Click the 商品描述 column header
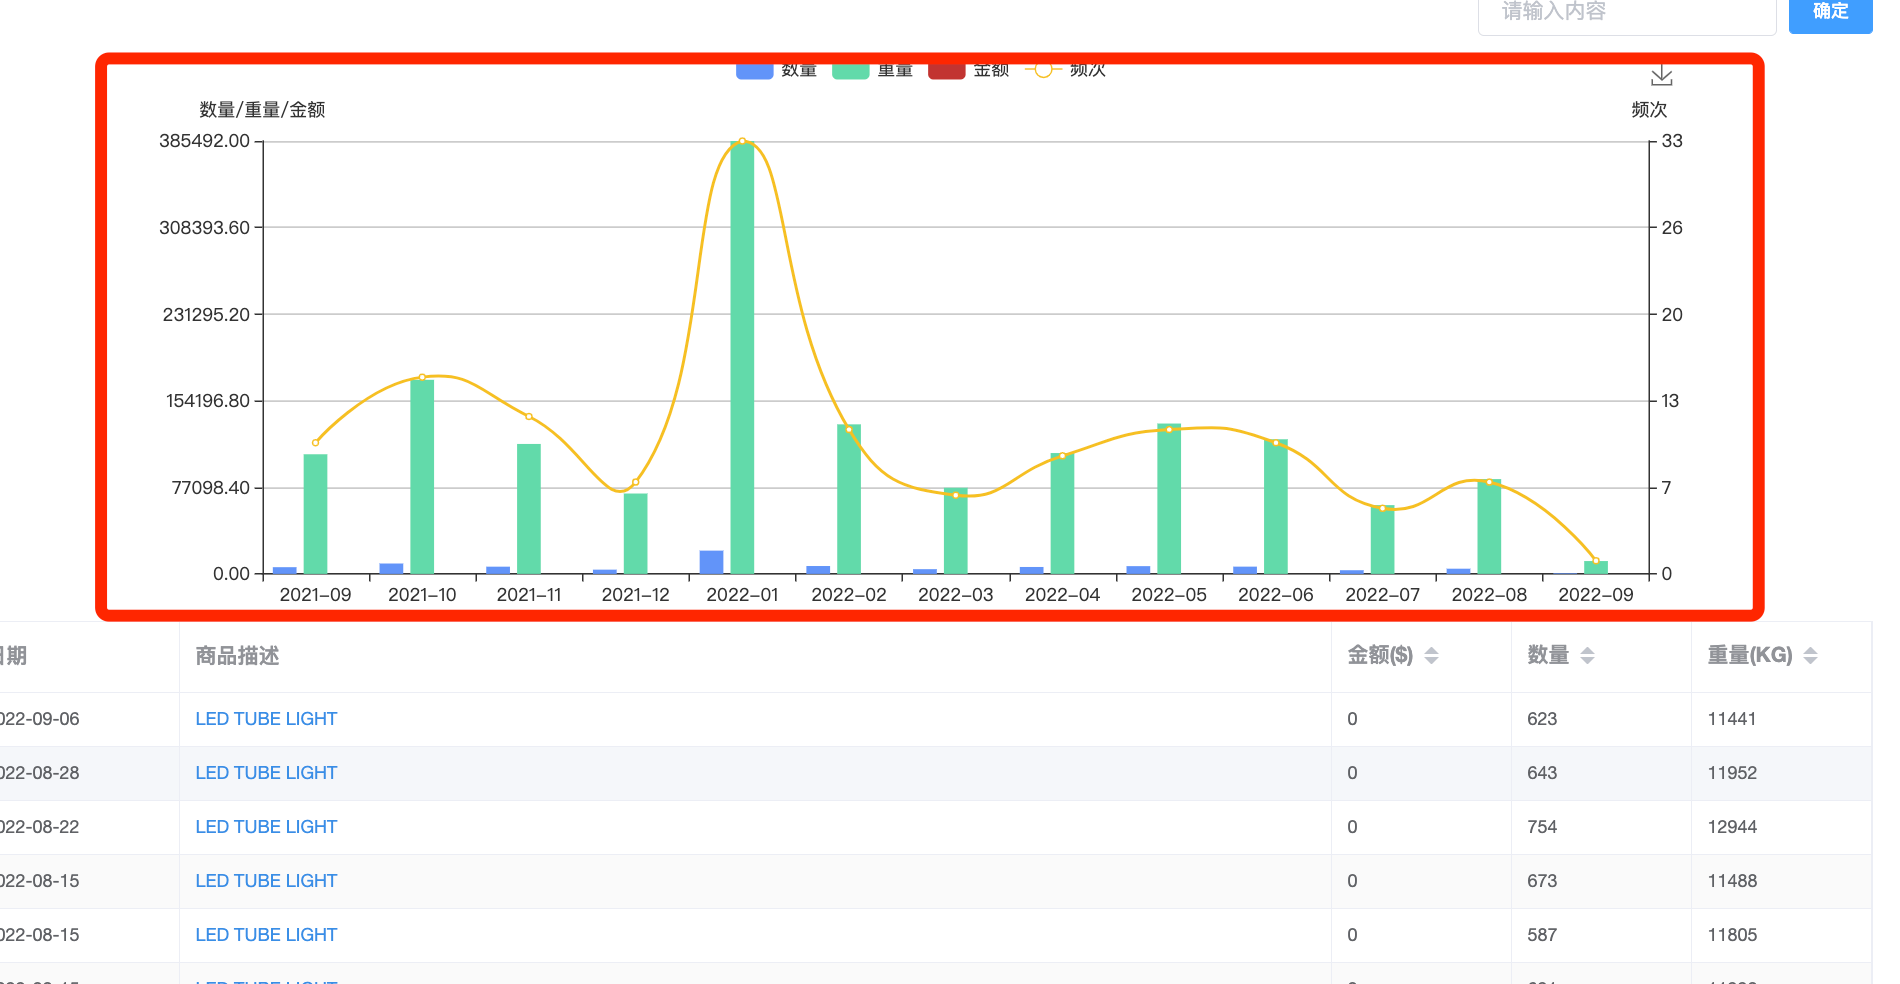Screen dimensions: 1900x984 pos(237,656)
